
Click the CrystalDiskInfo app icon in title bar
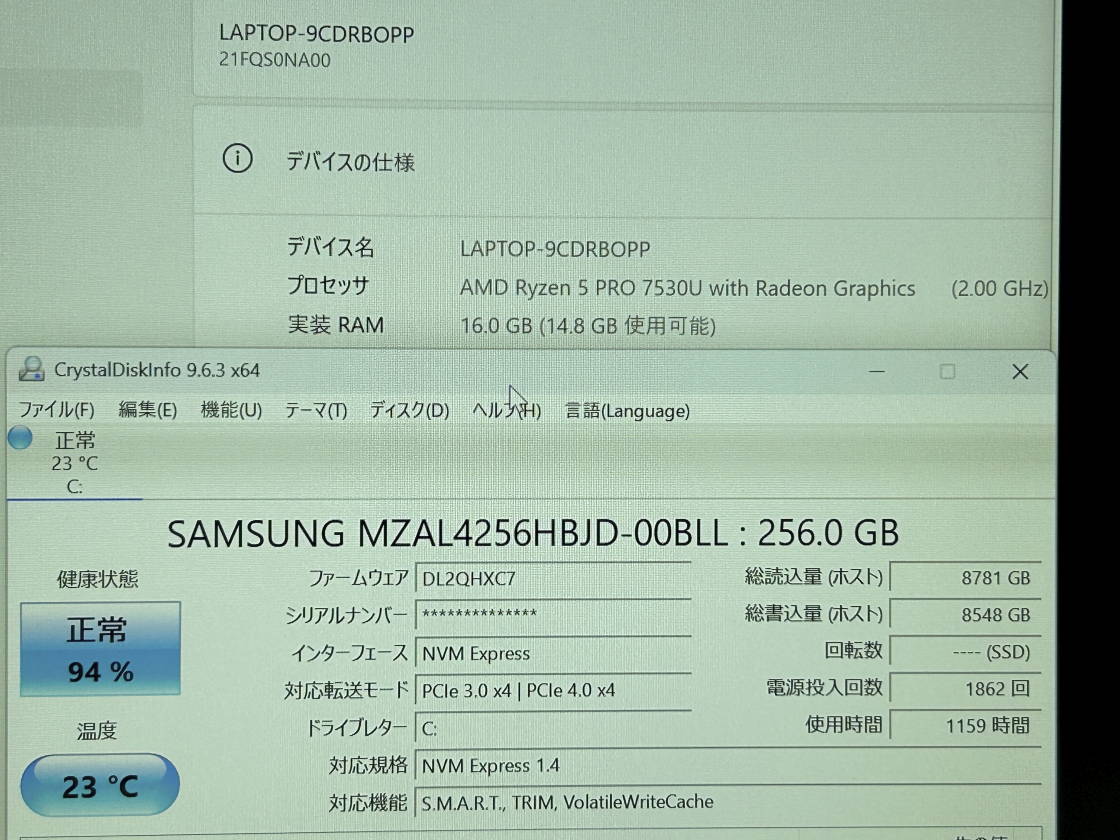tap(31, 370)
